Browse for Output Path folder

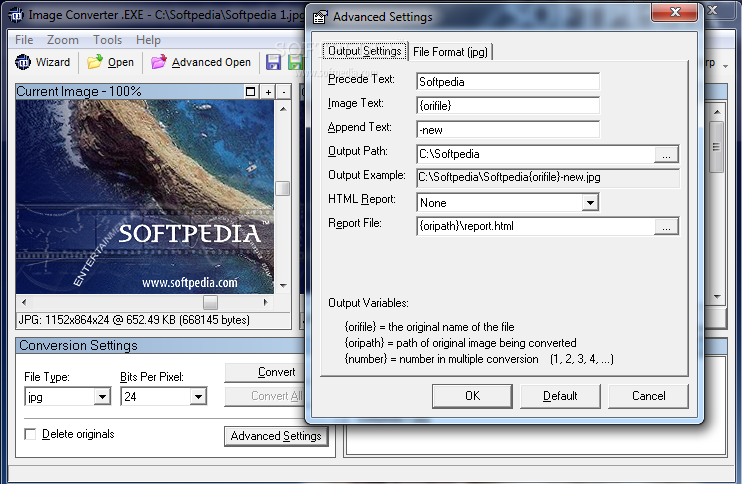(666, 154)
